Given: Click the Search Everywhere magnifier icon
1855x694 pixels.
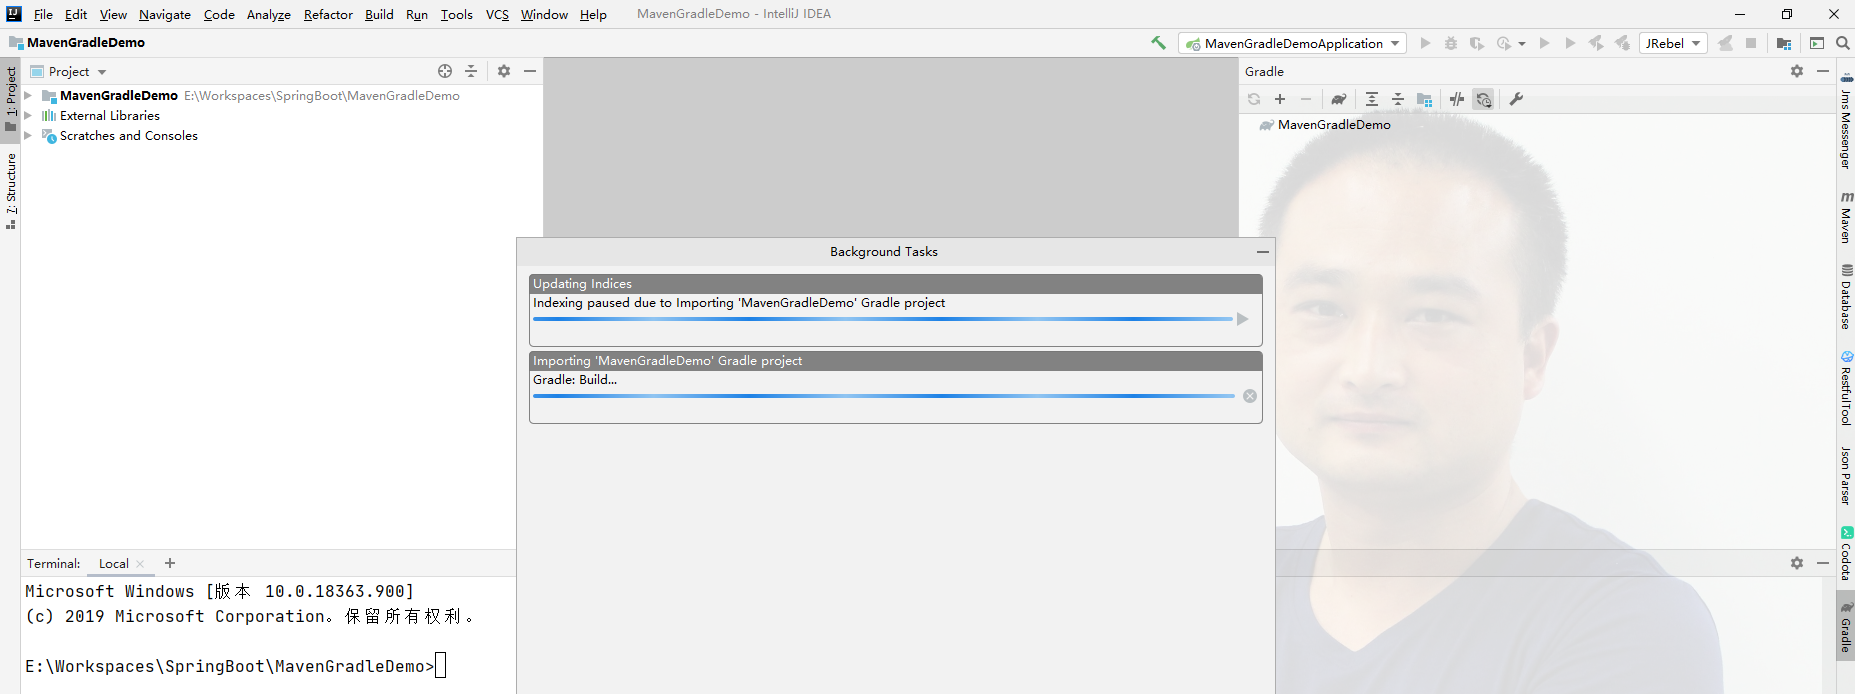Looking at the screenshot, I should point(1843,43).
